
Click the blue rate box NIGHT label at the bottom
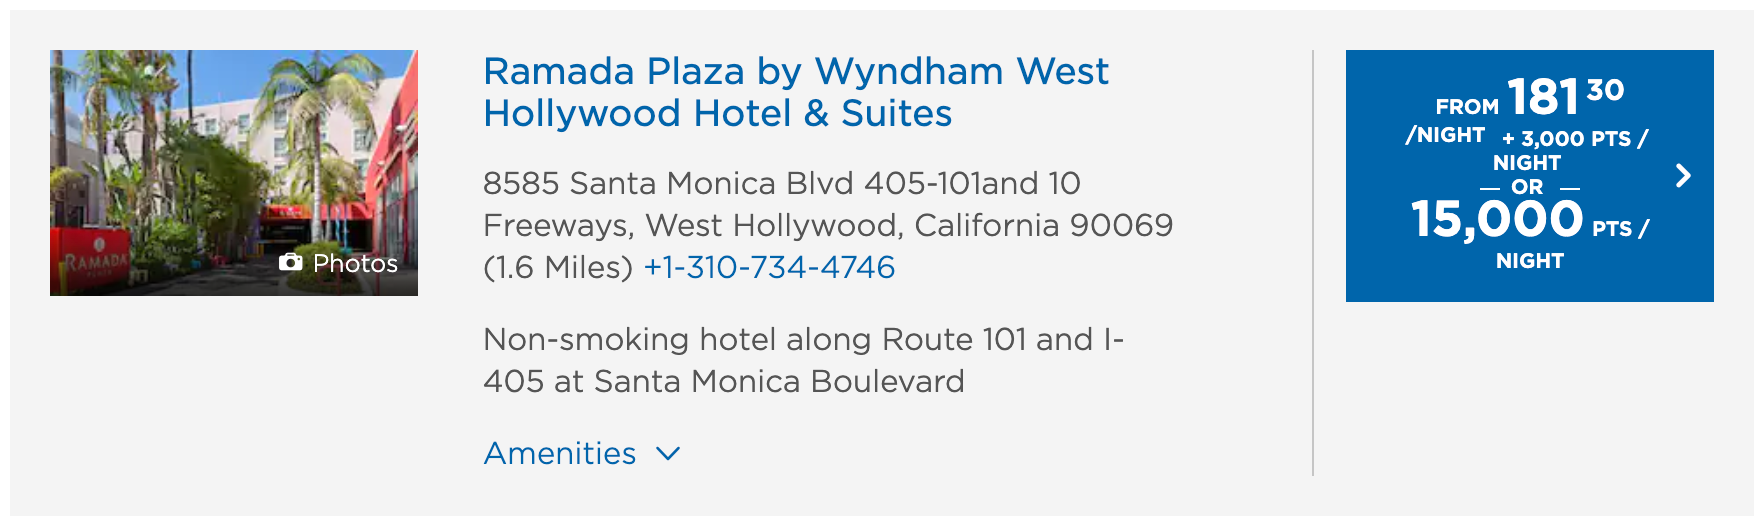point(1530,261)
